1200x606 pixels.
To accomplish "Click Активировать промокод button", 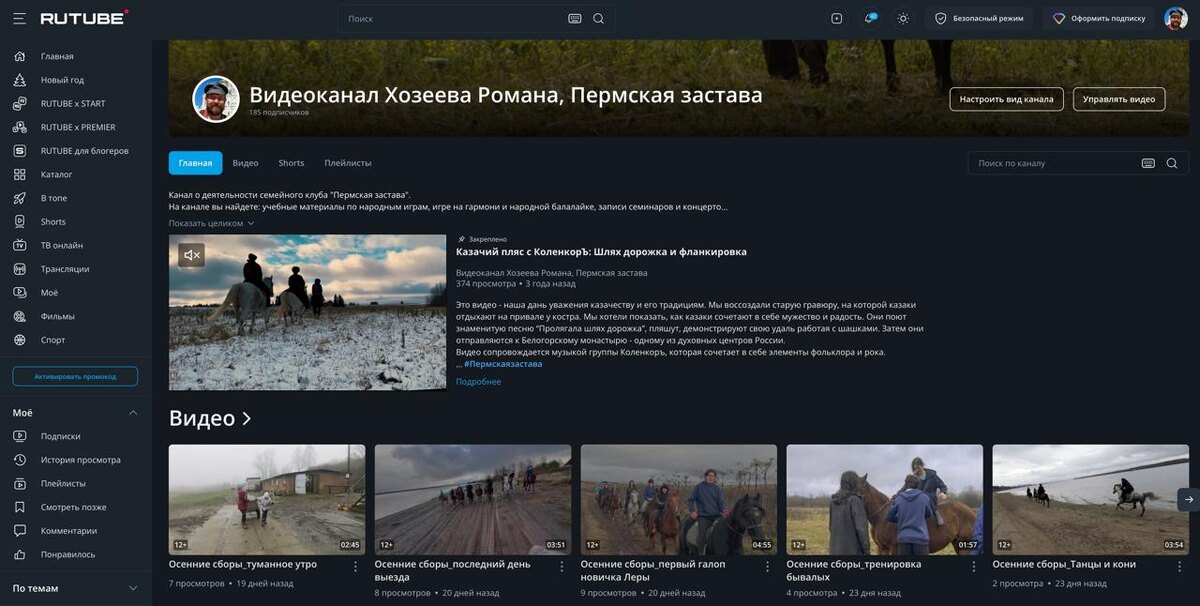I will pos(75,376).
